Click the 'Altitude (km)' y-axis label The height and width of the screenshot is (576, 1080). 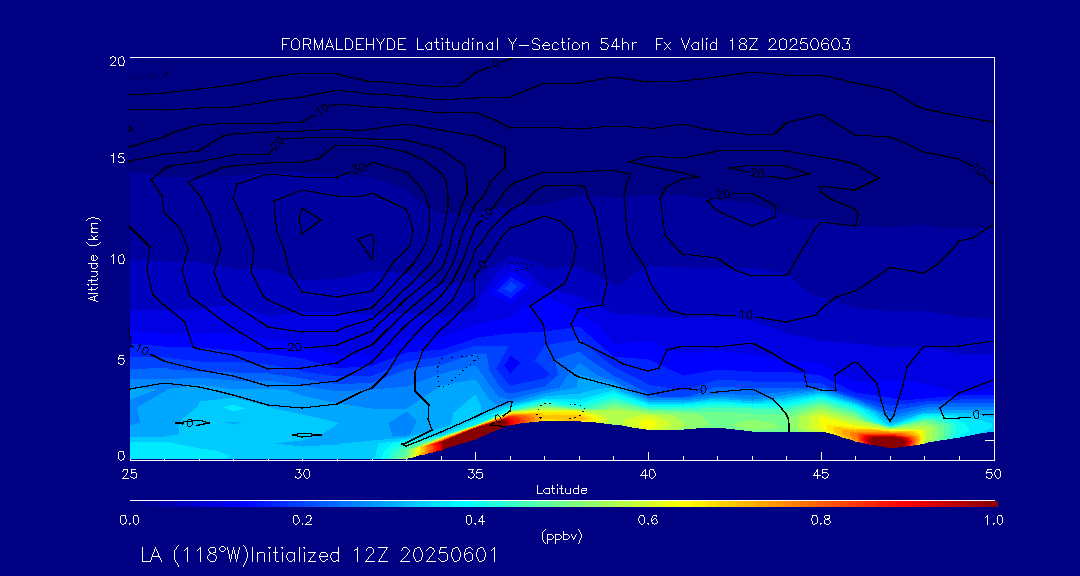pyautogui.click(x=92, y=258)
